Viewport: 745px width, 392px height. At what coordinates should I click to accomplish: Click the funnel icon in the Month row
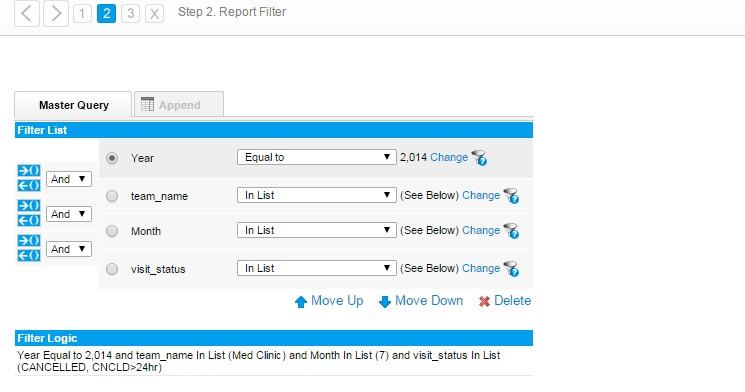click(x=511, y=231)
